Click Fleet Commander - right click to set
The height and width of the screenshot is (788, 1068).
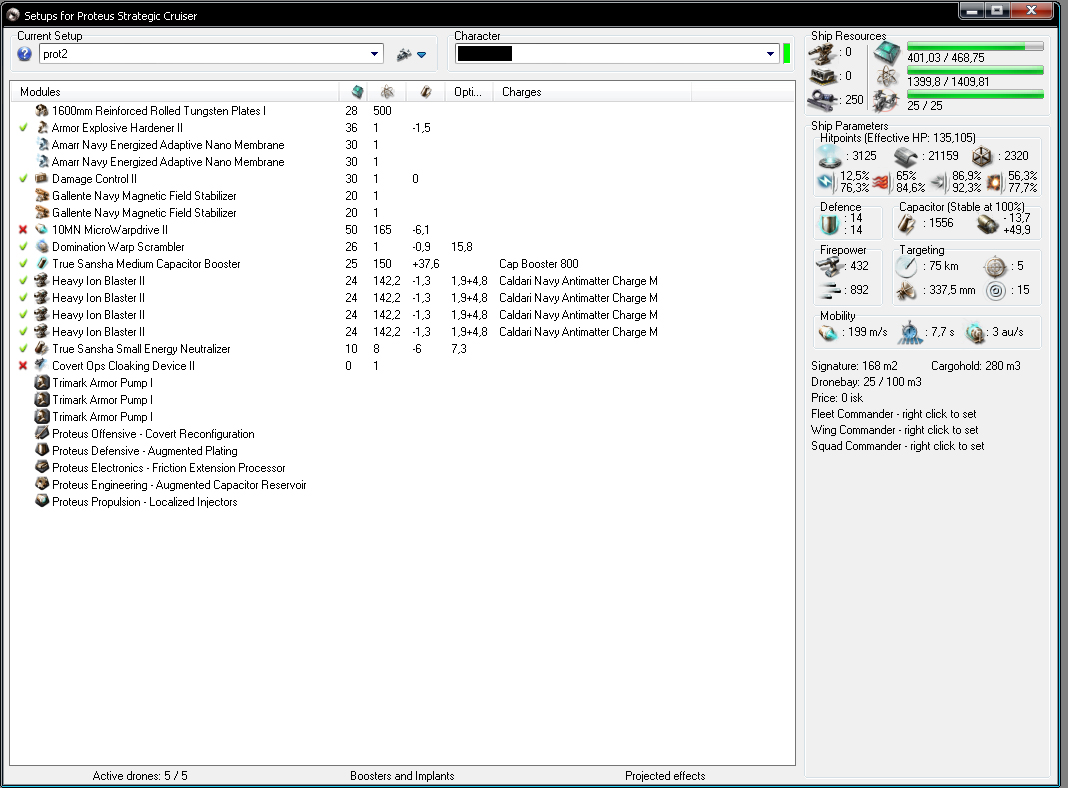click(x=894, y=414)
